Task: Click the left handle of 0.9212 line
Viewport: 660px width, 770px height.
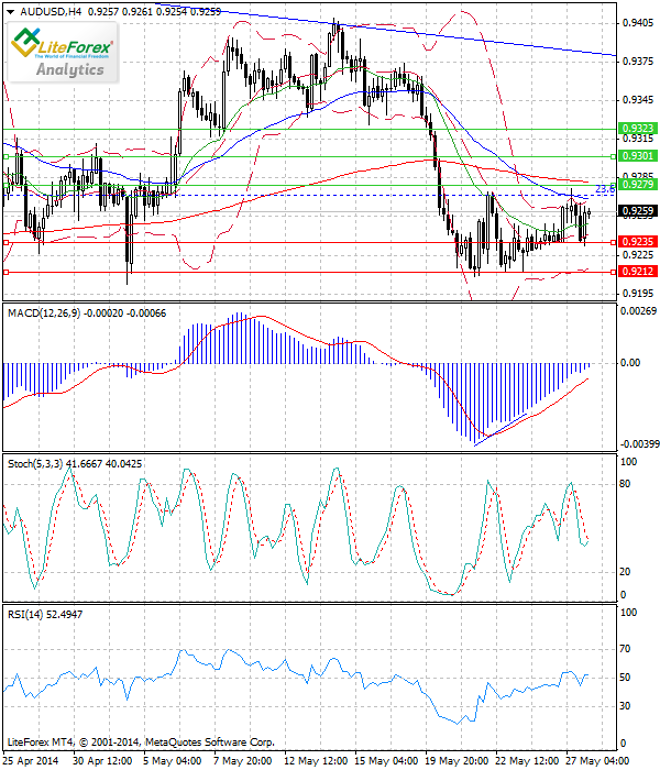Action: [x=6, y=272]
